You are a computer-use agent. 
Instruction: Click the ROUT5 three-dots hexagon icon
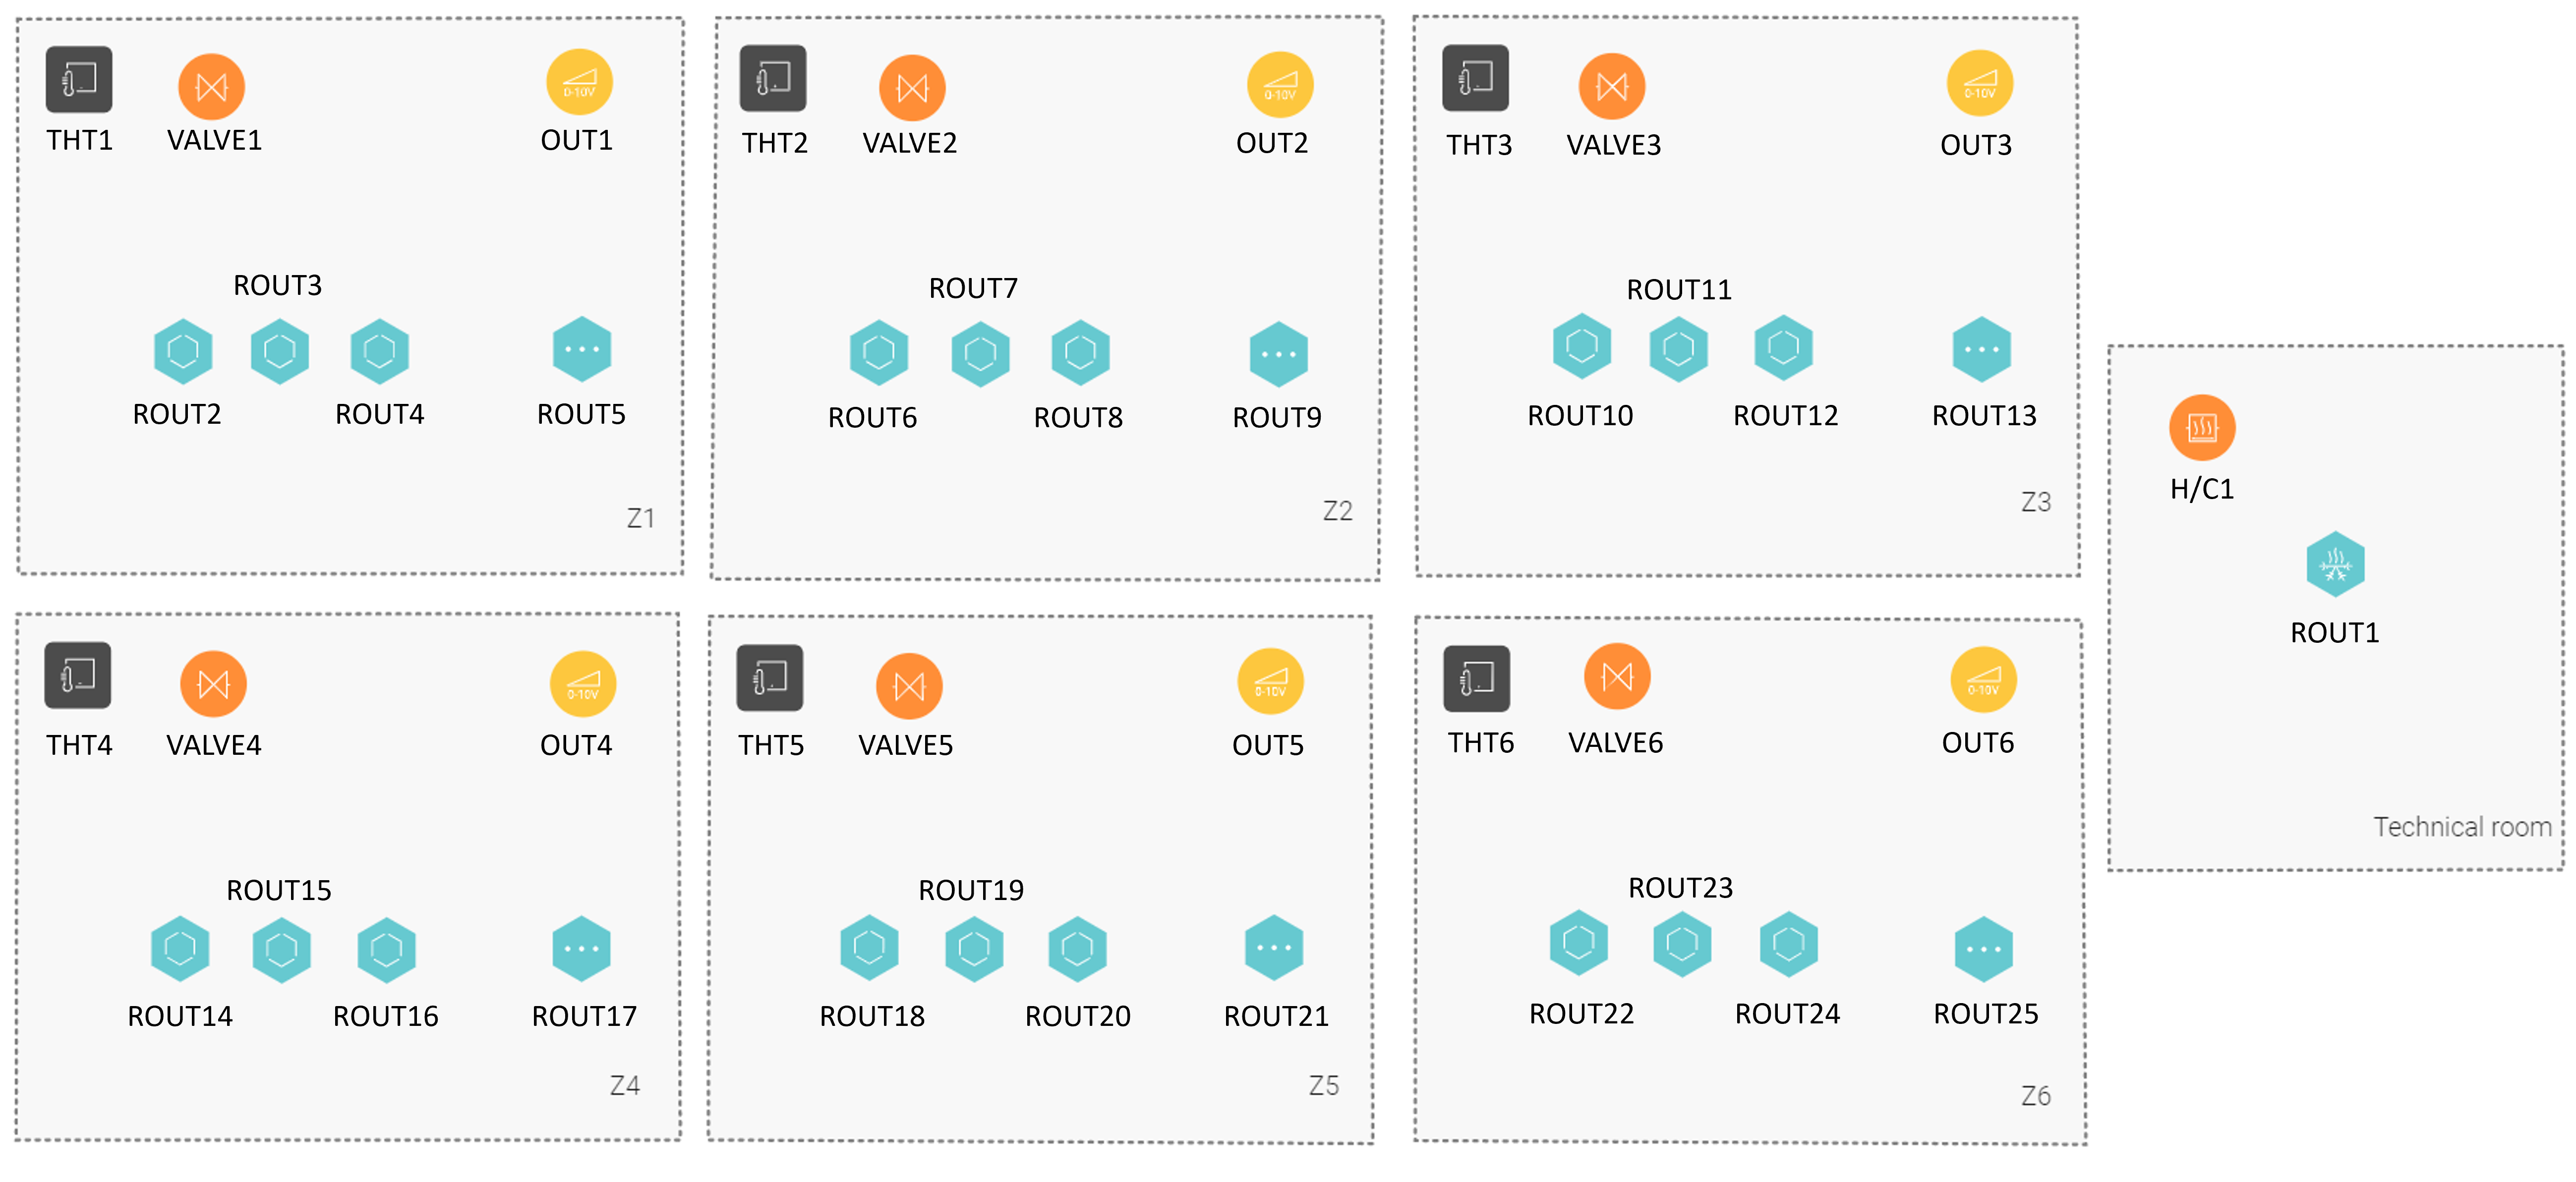(x=582, y=349)
